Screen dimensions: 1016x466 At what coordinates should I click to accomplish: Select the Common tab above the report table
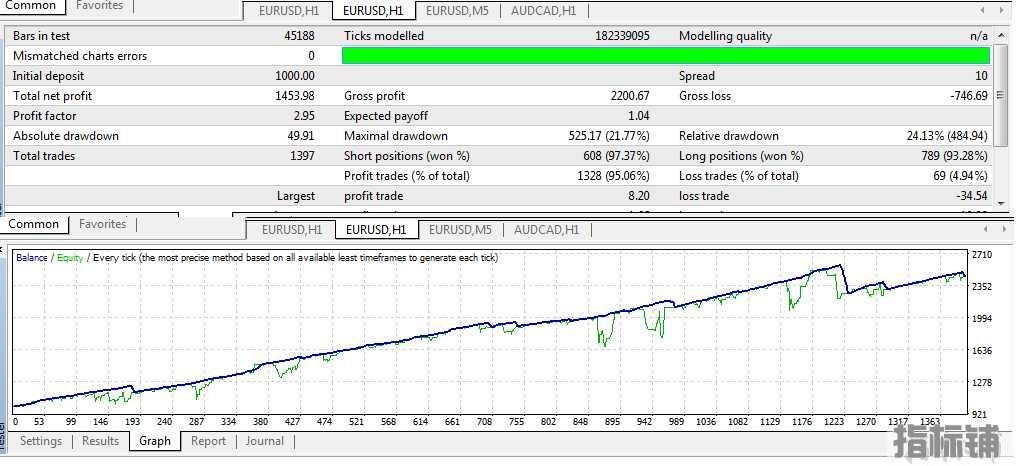(30, 6)
